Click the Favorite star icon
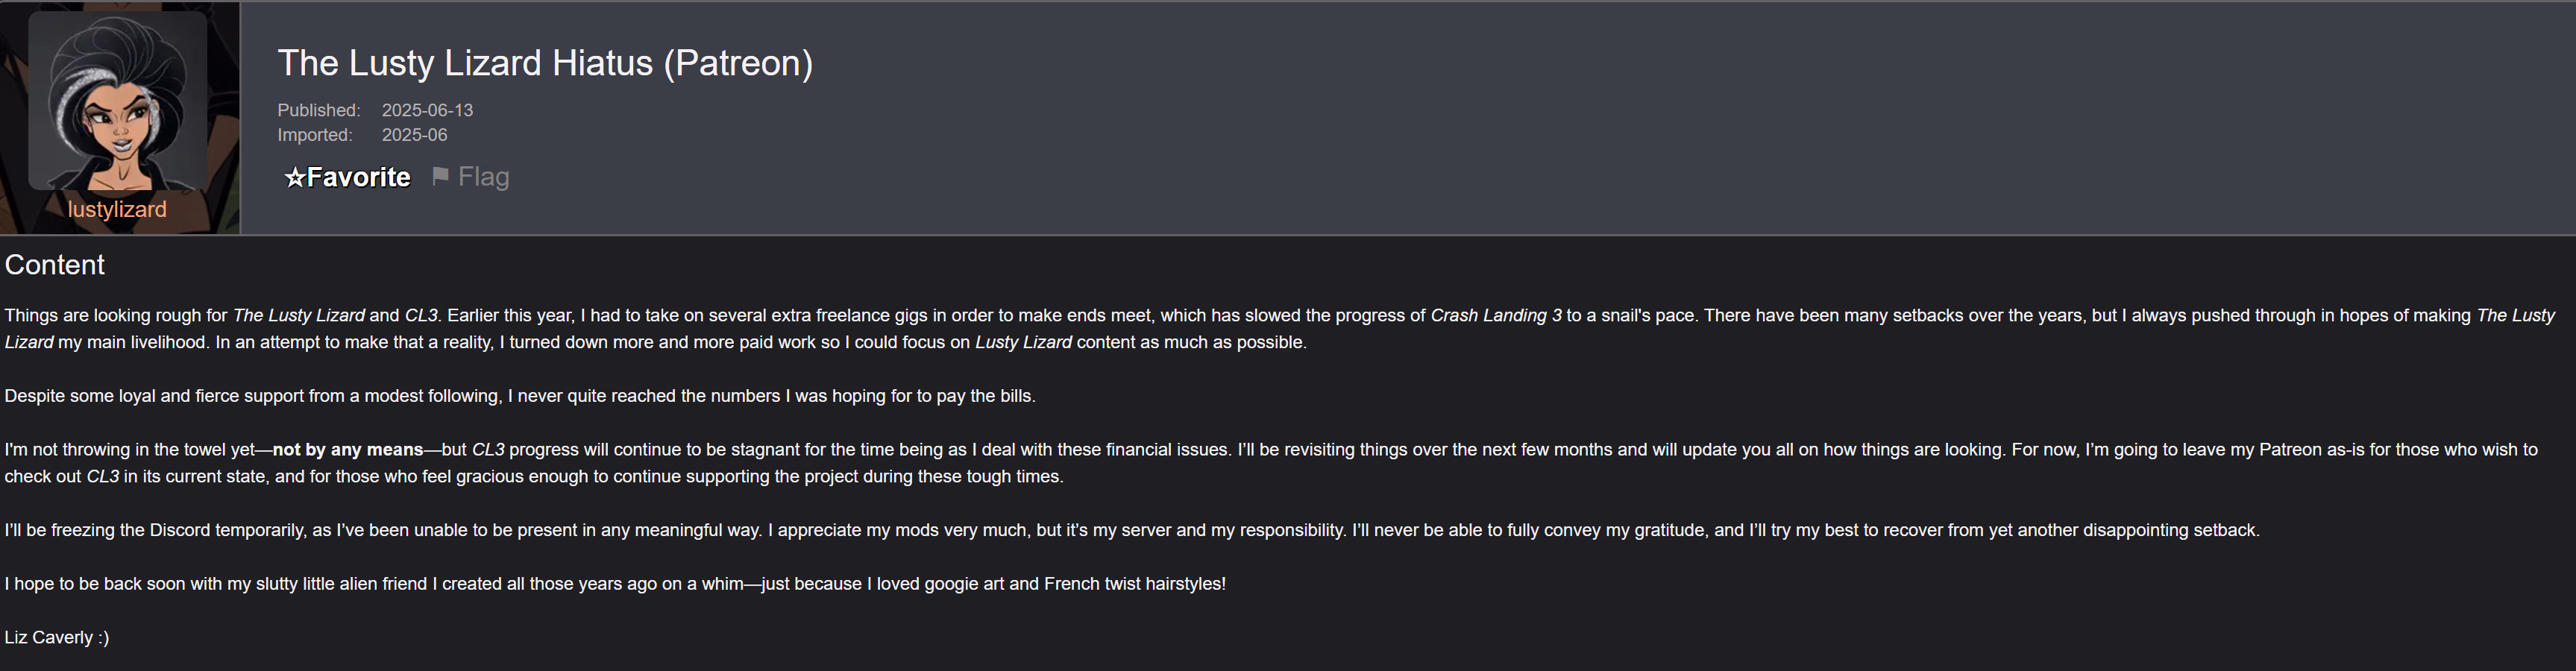This screenshot has height=671, width=2576. pyautogui.click(x=294, y=178)
